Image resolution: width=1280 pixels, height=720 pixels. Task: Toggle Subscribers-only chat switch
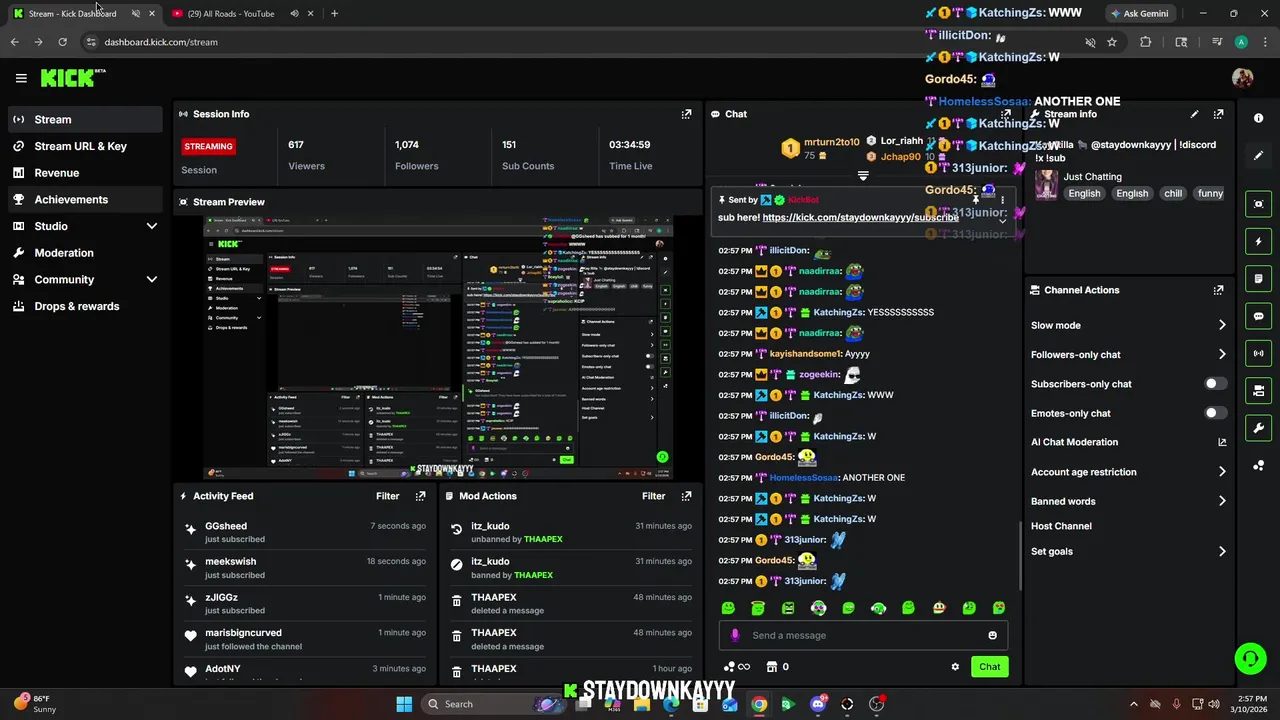coord(1215,384)
